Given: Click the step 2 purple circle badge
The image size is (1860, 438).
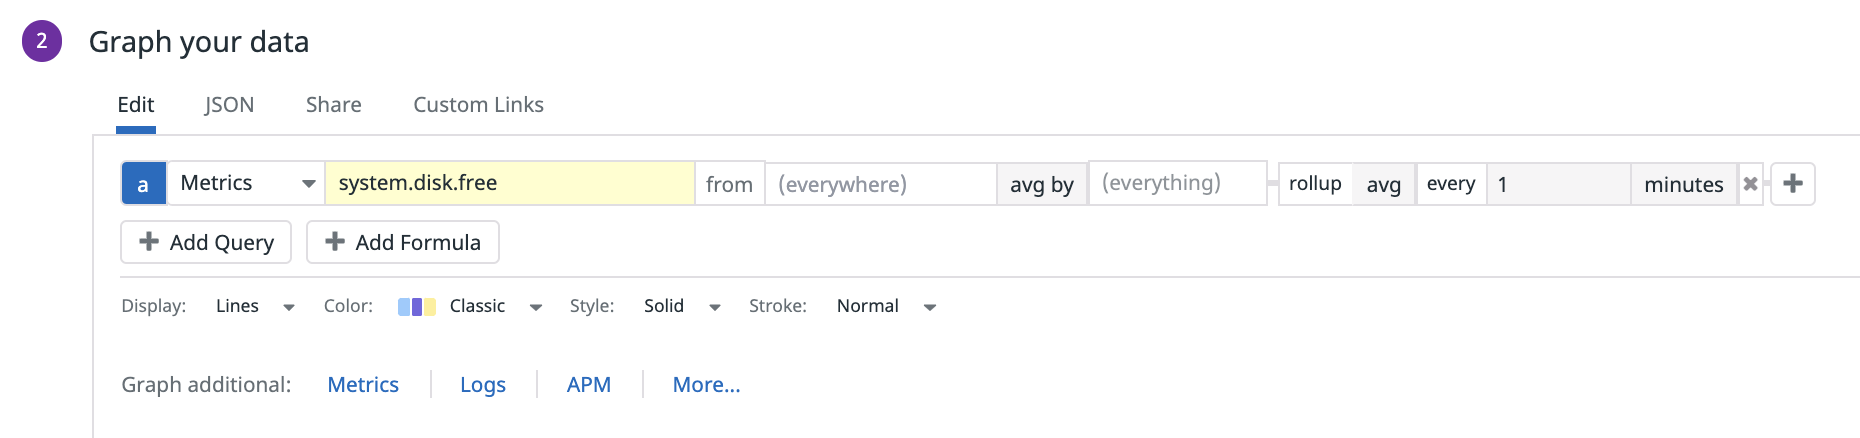Looking at the screenshot, I should coord(42,41).
